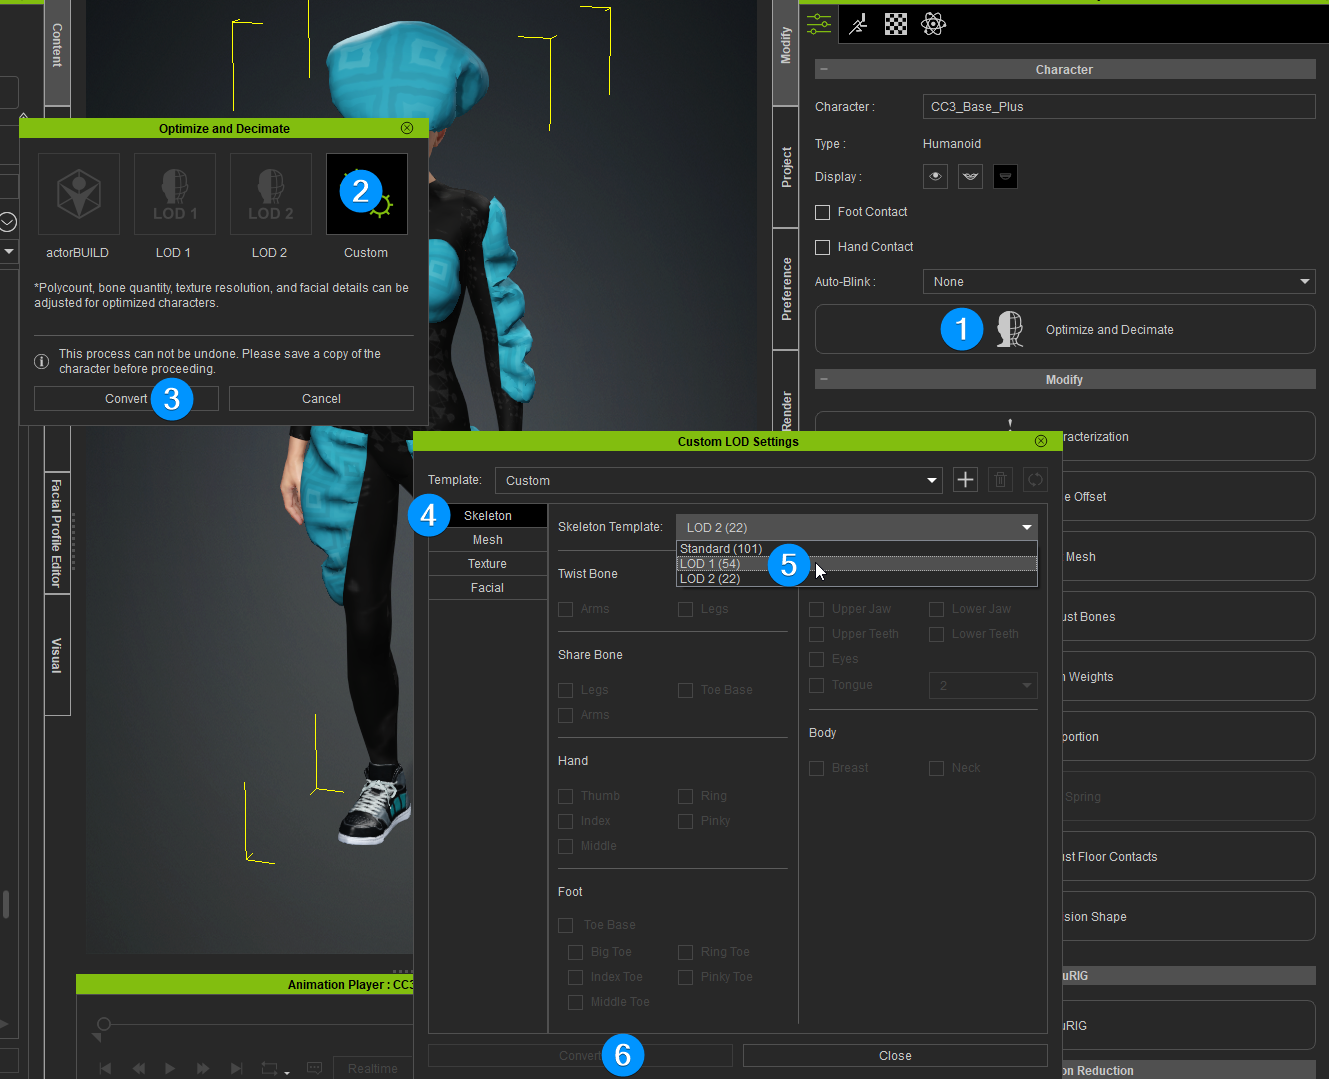Open the Visual side tab
1329x1079 pixels.
(x=57, y=655)
